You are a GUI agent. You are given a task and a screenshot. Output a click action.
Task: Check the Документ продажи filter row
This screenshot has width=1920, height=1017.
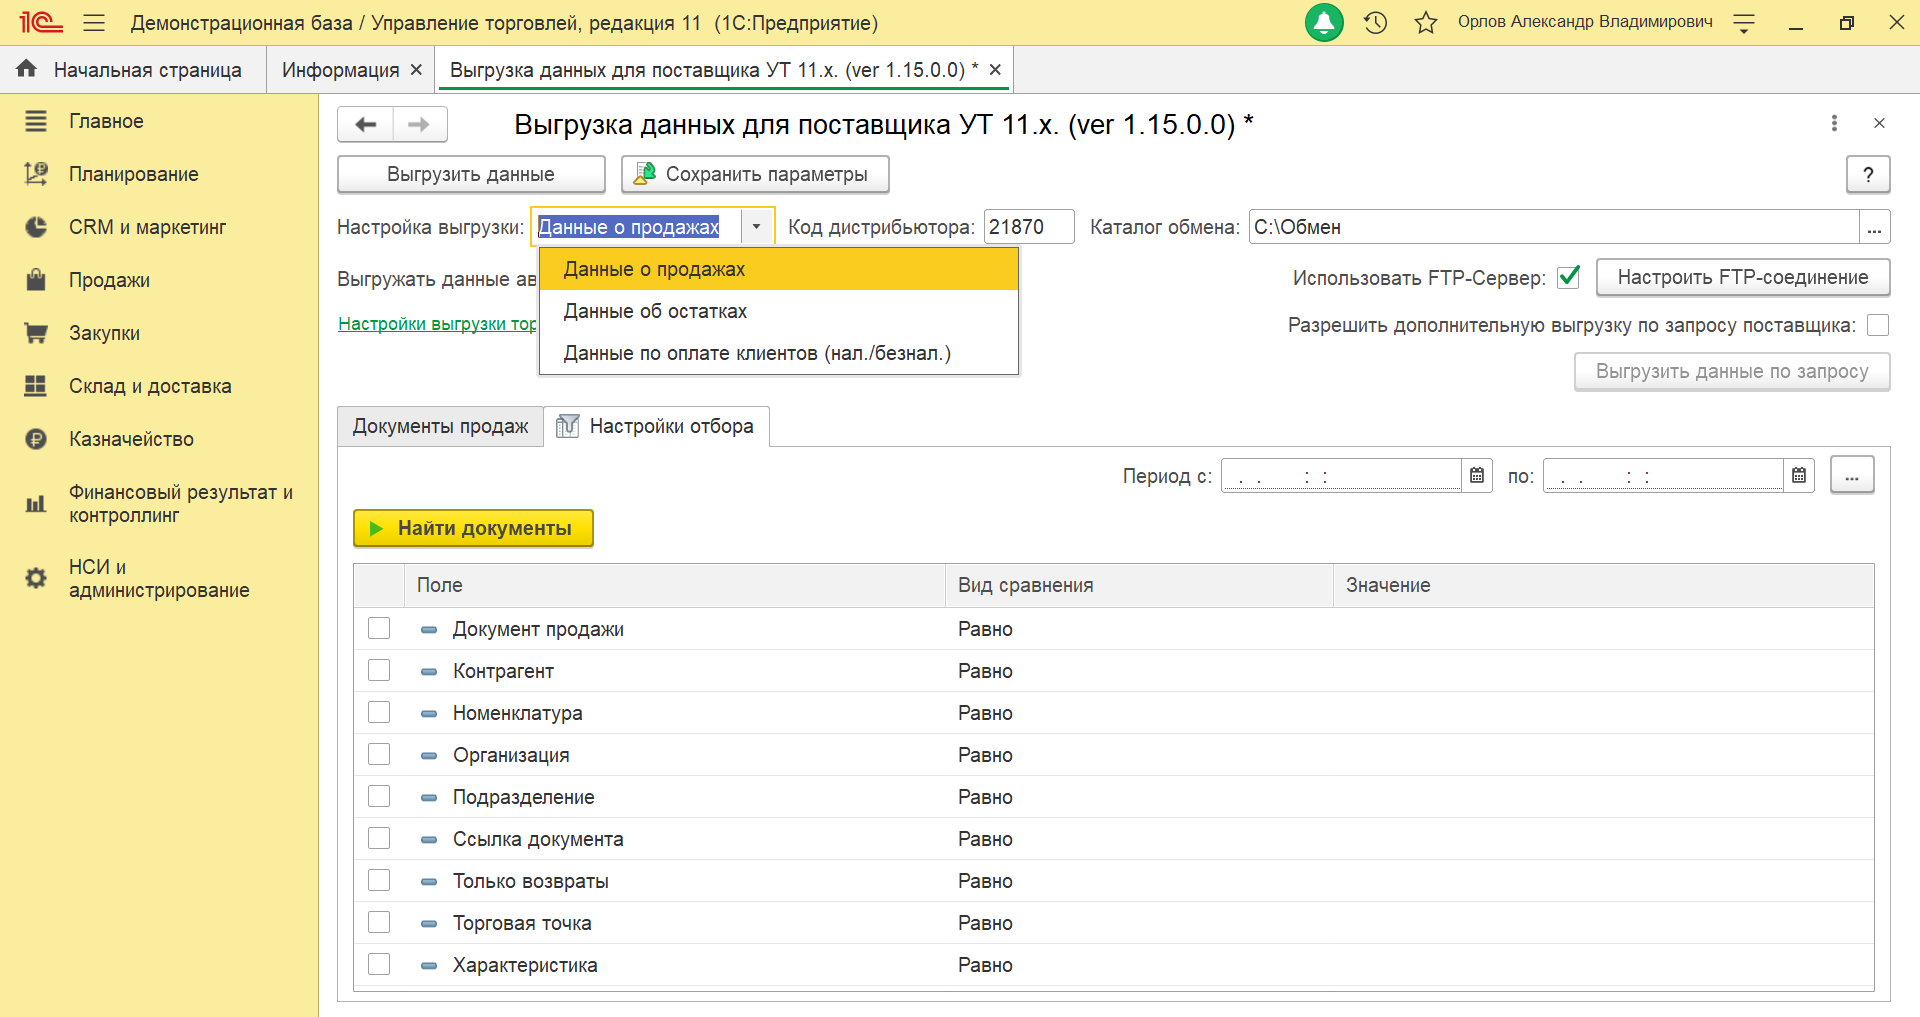379,628
